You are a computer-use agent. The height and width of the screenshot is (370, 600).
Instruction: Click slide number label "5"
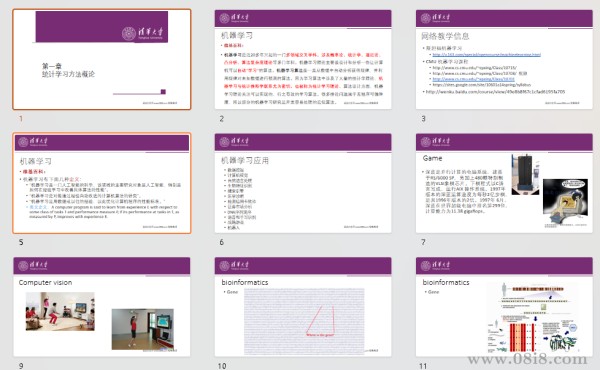tap(21, 242)
